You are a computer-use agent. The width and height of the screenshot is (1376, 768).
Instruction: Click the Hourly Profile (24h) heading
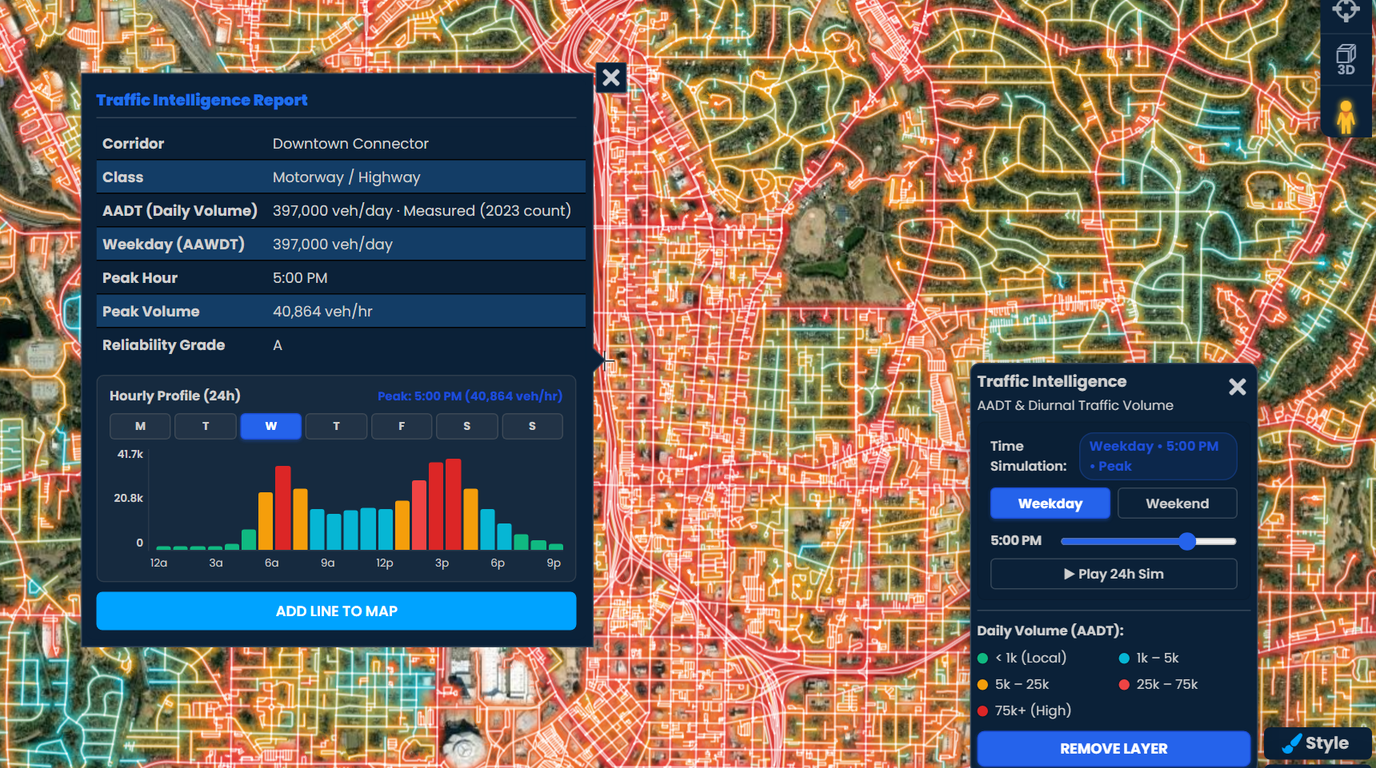[x=175, y=396]
